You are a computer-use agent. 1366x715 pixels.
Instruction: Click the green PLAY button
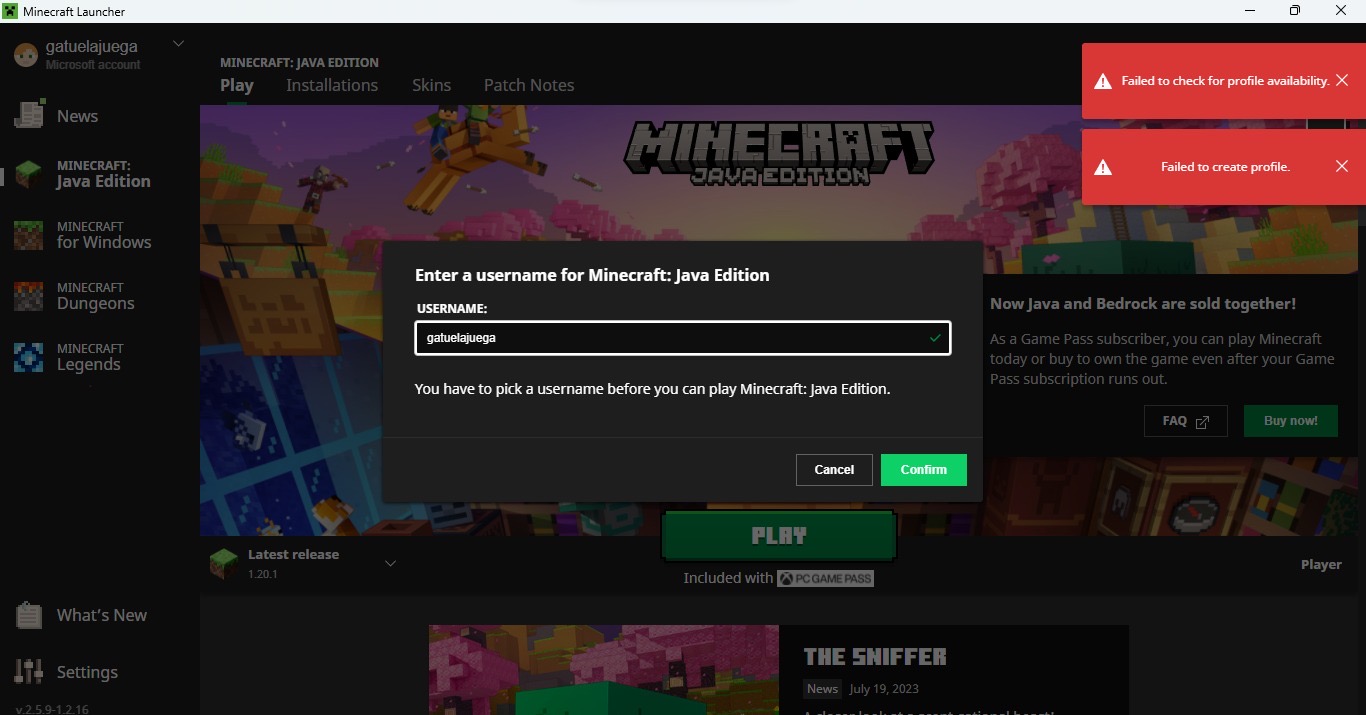pos(779,536)
